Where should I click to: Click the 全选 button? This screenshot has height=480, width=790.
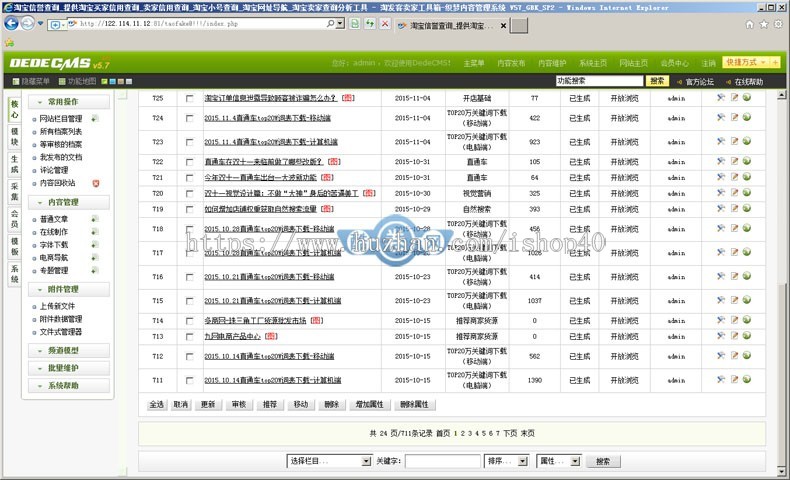[156, 404]
